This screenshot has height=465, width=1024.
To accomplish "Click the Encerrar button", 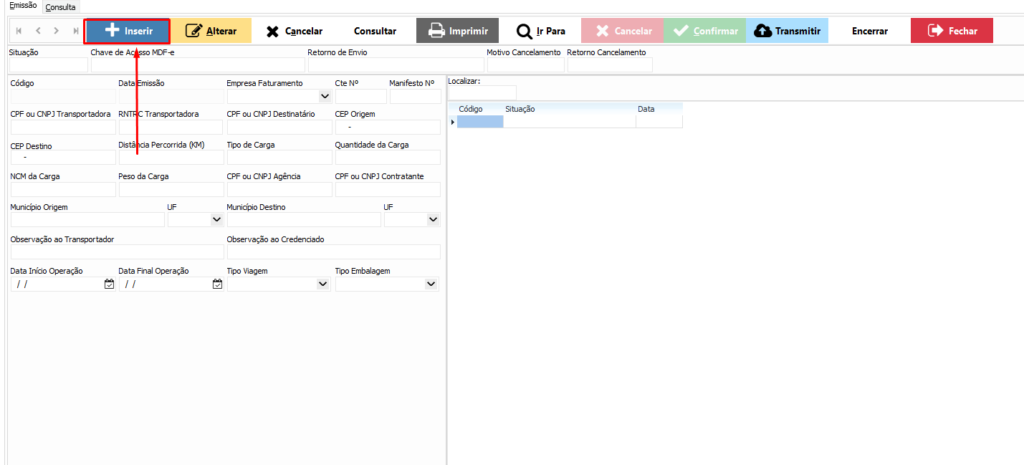I will 869,31.
